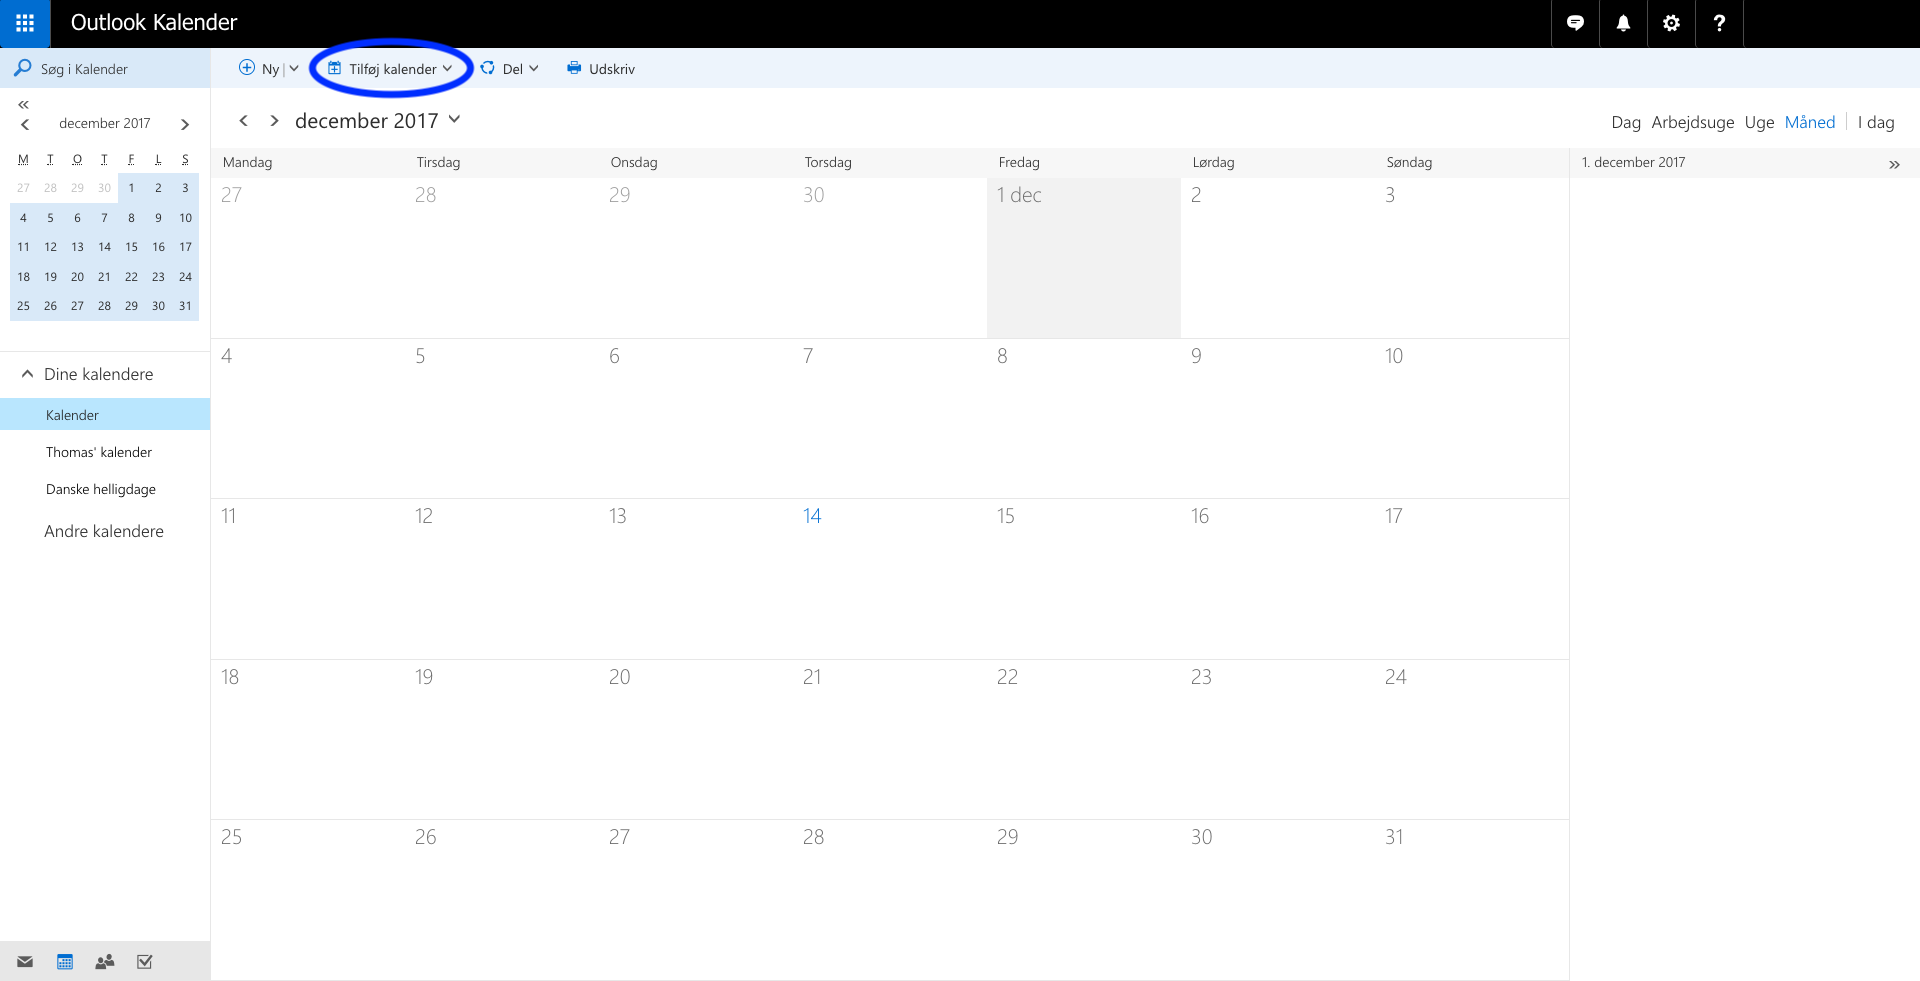Viewport: 1920px width, 981px height.
Task: Click the Udskriv printer icon
Action: click(574, 68)
